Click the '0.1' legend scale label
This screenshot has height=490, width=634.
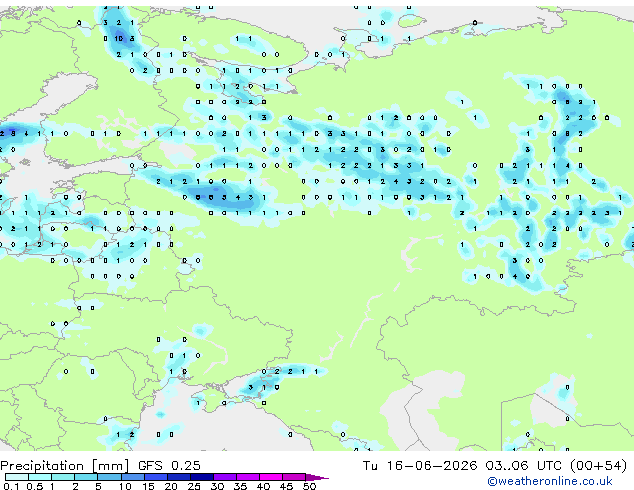[x=11, y=486]
